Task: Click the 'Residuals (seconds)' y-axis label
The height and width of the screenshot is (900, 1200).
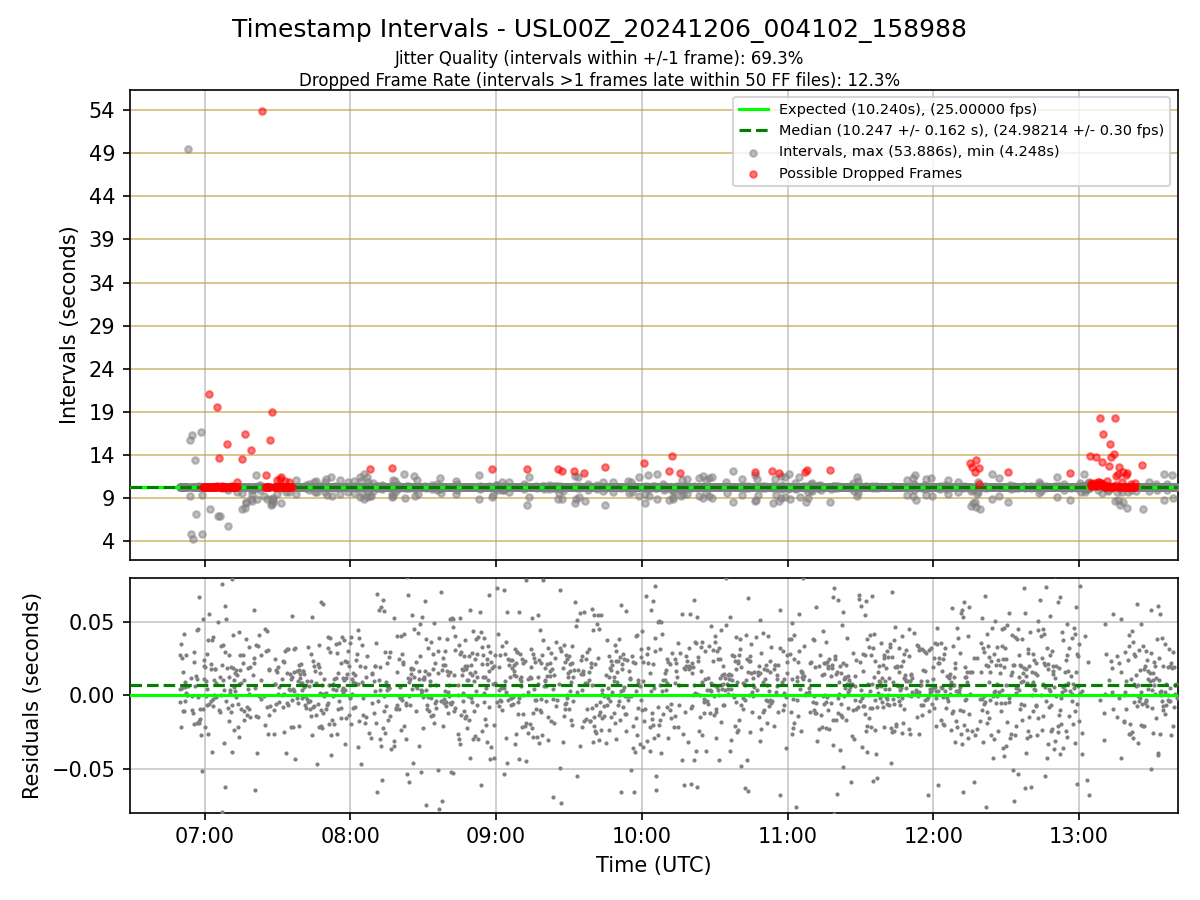Action: click(31, 696)
